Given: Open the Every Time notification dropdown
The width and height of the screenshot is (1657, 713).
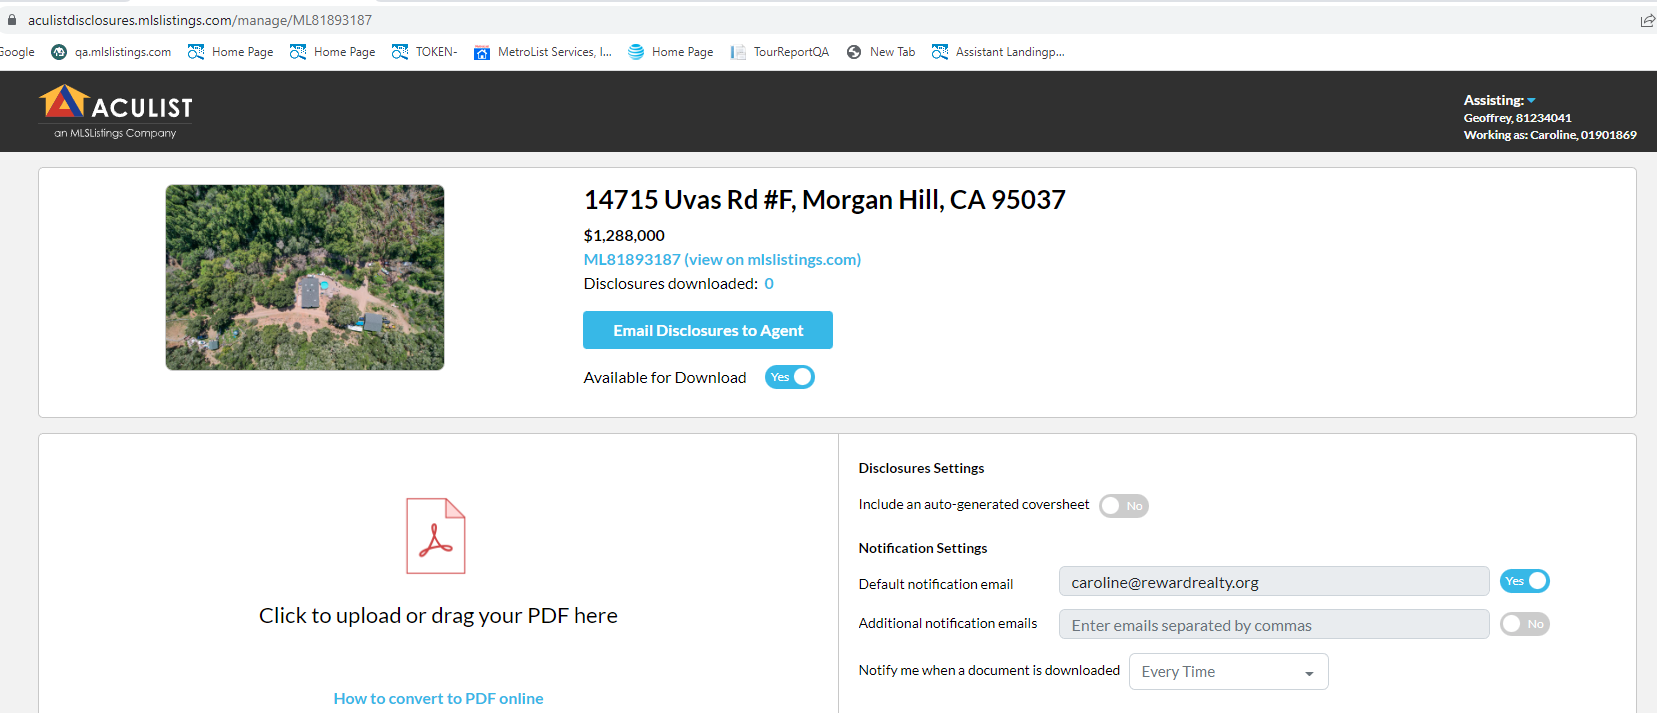Looking at the screenshot, I should click(x=1229, y=672).
